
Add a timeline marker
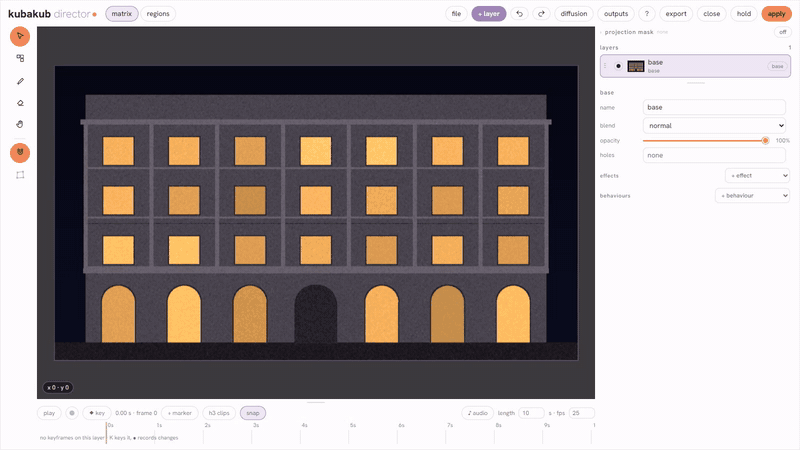pyautogui.click(x=180, y=413)
